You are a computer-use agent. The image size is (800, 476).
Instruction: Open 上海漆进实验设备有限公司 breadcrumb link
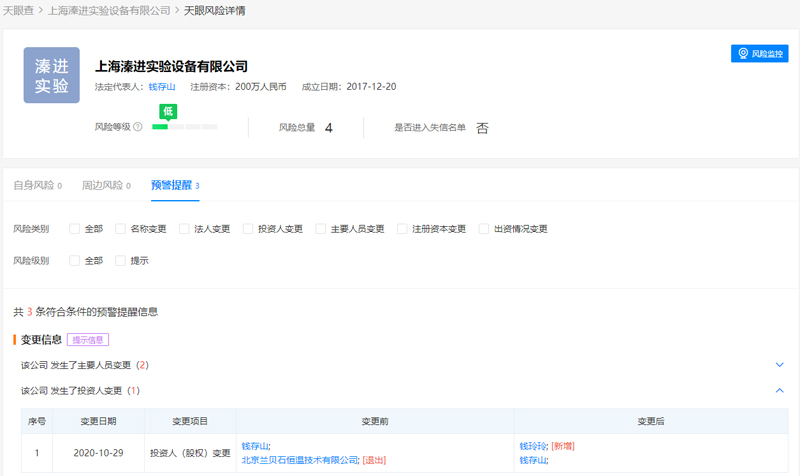[109, 11]
